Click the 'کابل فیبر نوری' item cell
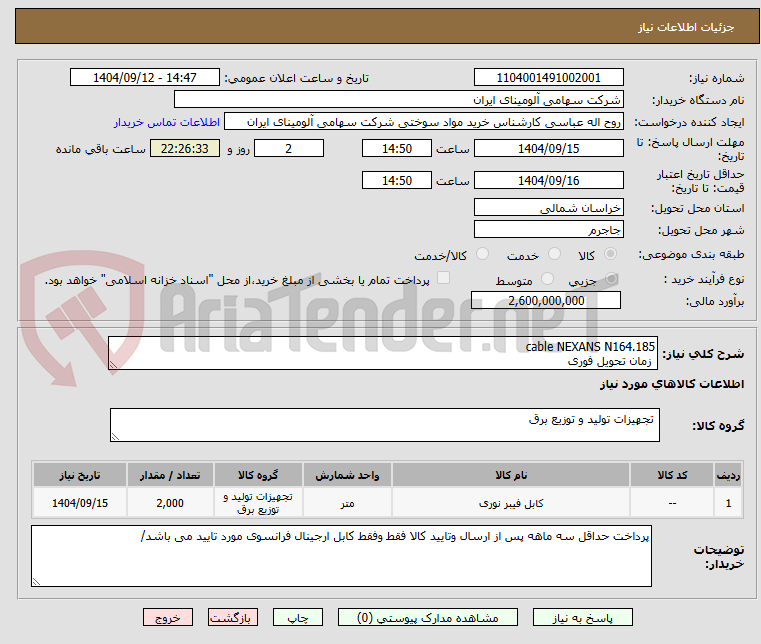The image size is (761, 644). tap(511, 503)
